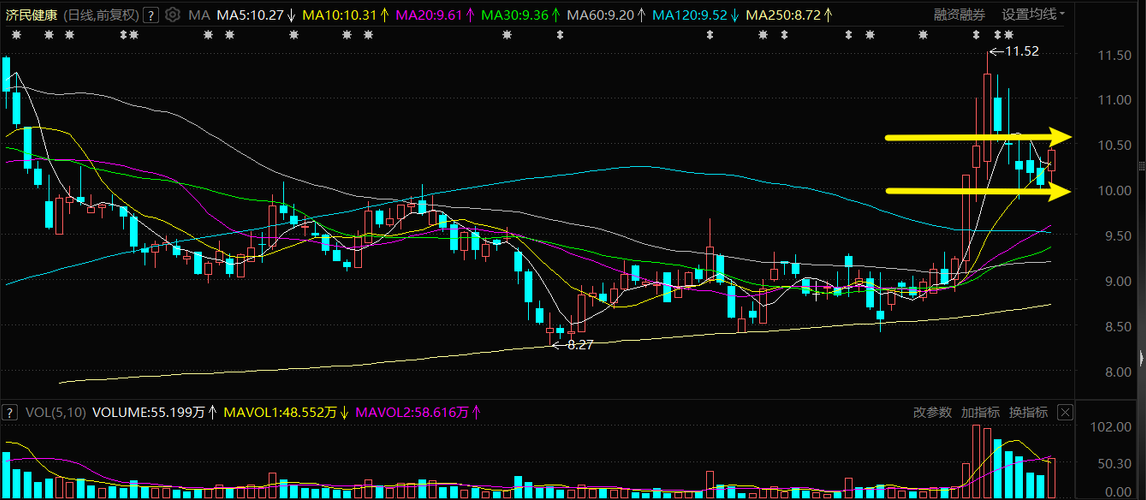Click 改参数 to modify indicator parameters
This screenshot has height=500, width=1146.
click(932, 412)
